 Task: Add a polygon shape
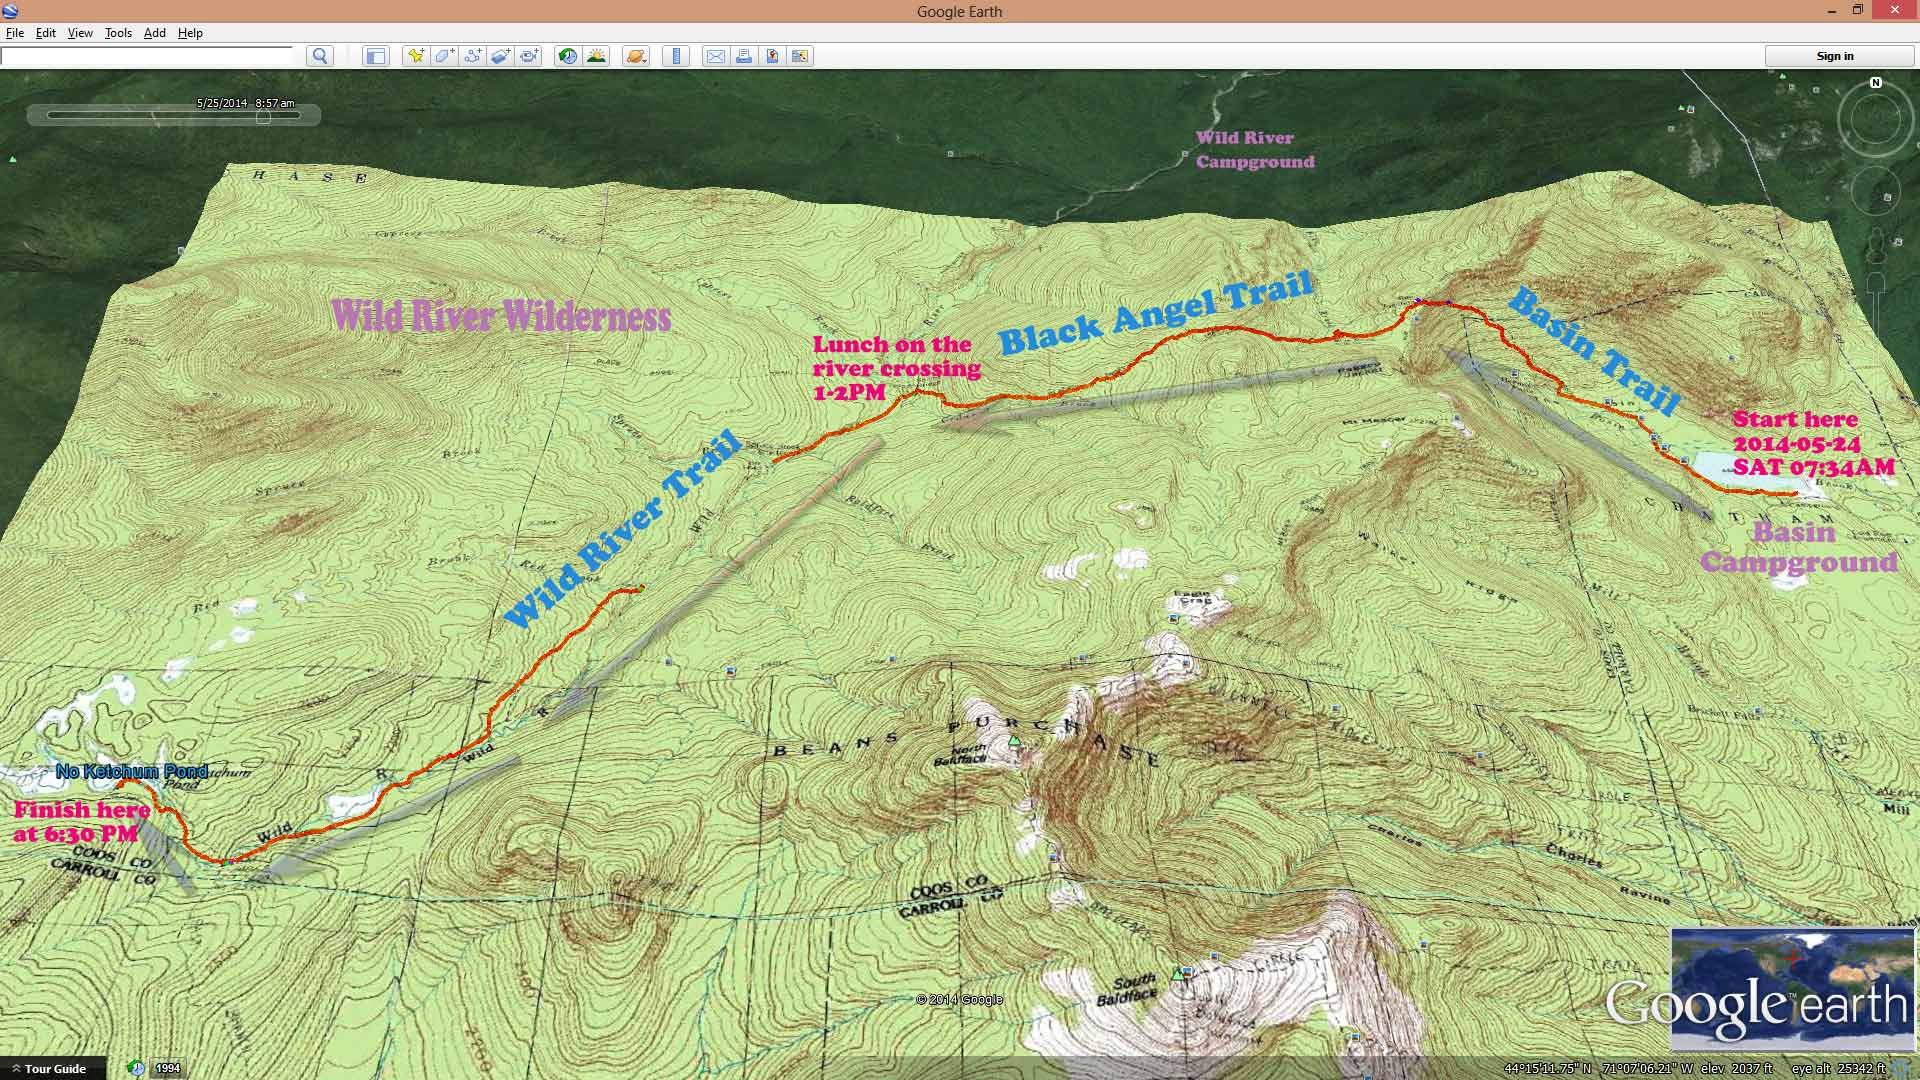[x=444, y=56]
